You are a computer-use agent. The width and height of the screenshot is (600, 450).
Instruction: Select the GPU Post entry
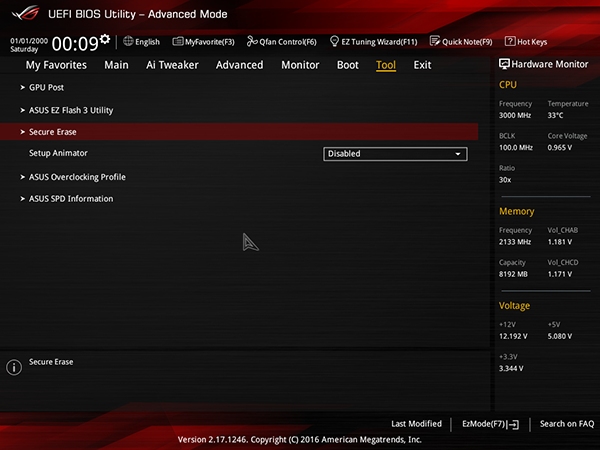point(46,88)
